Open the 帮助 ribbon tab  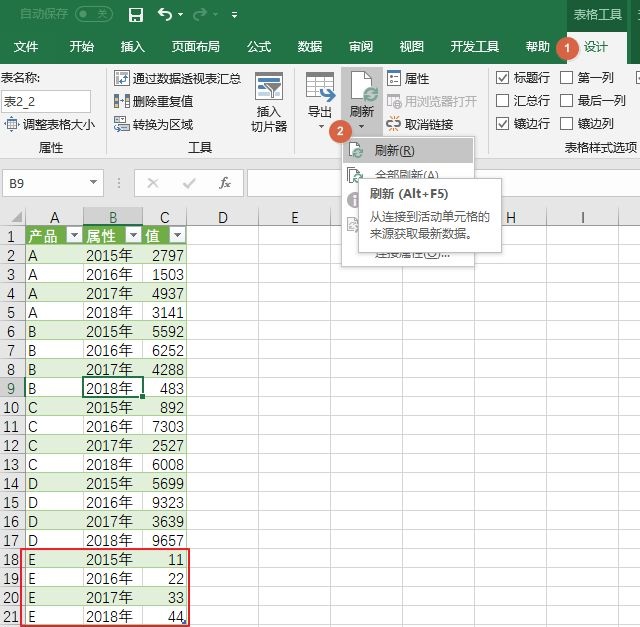coord(537,47)
